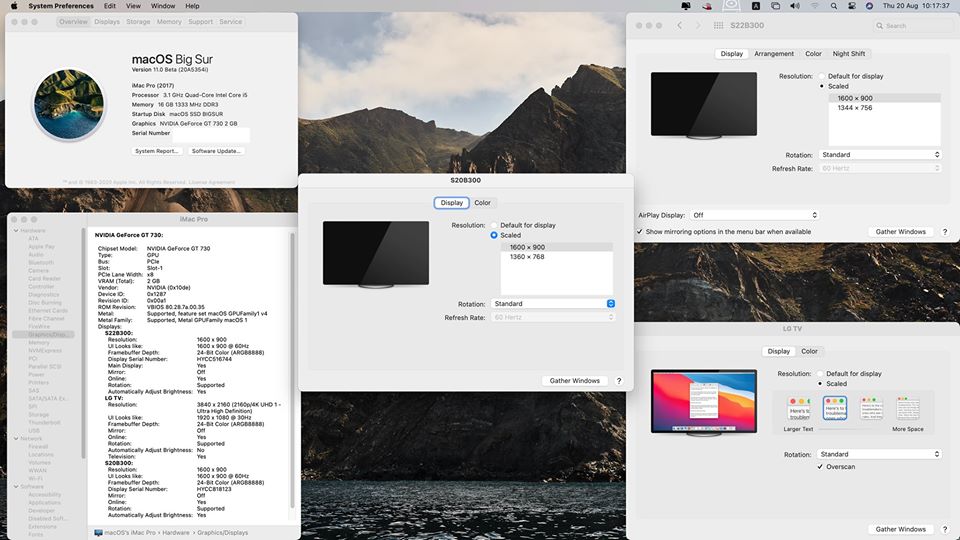The width and height of the screenshot is (960, 540).
Task: Collapse the Software section in System Report sidebar
Action: 16,487
